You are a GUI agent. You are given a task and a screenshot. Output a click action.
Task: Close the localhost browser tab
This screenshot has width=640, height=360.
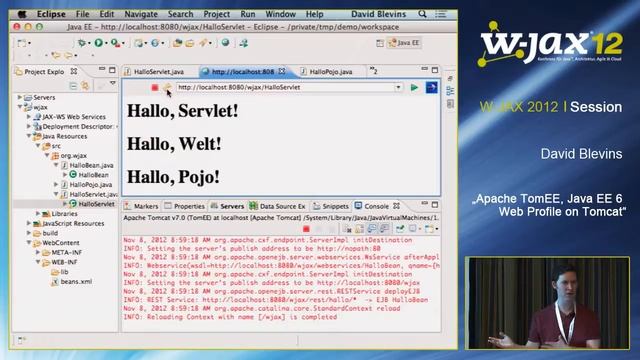point(282,71)
